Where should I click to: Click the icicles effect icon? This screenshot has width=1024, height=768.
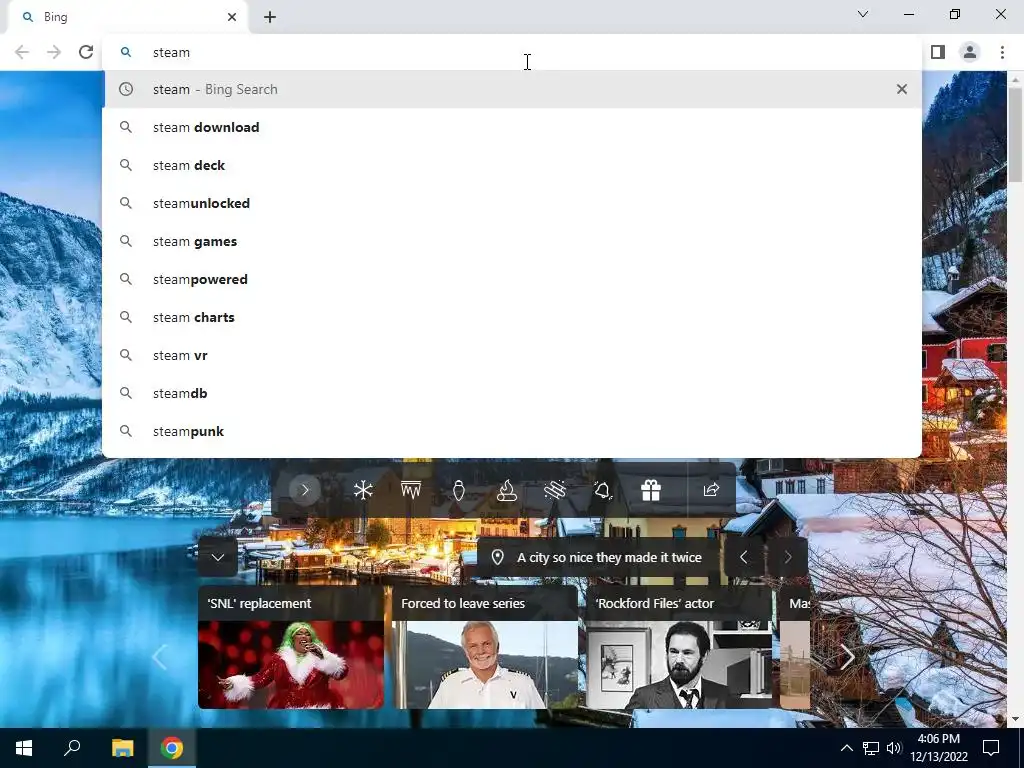coord(411,490)
